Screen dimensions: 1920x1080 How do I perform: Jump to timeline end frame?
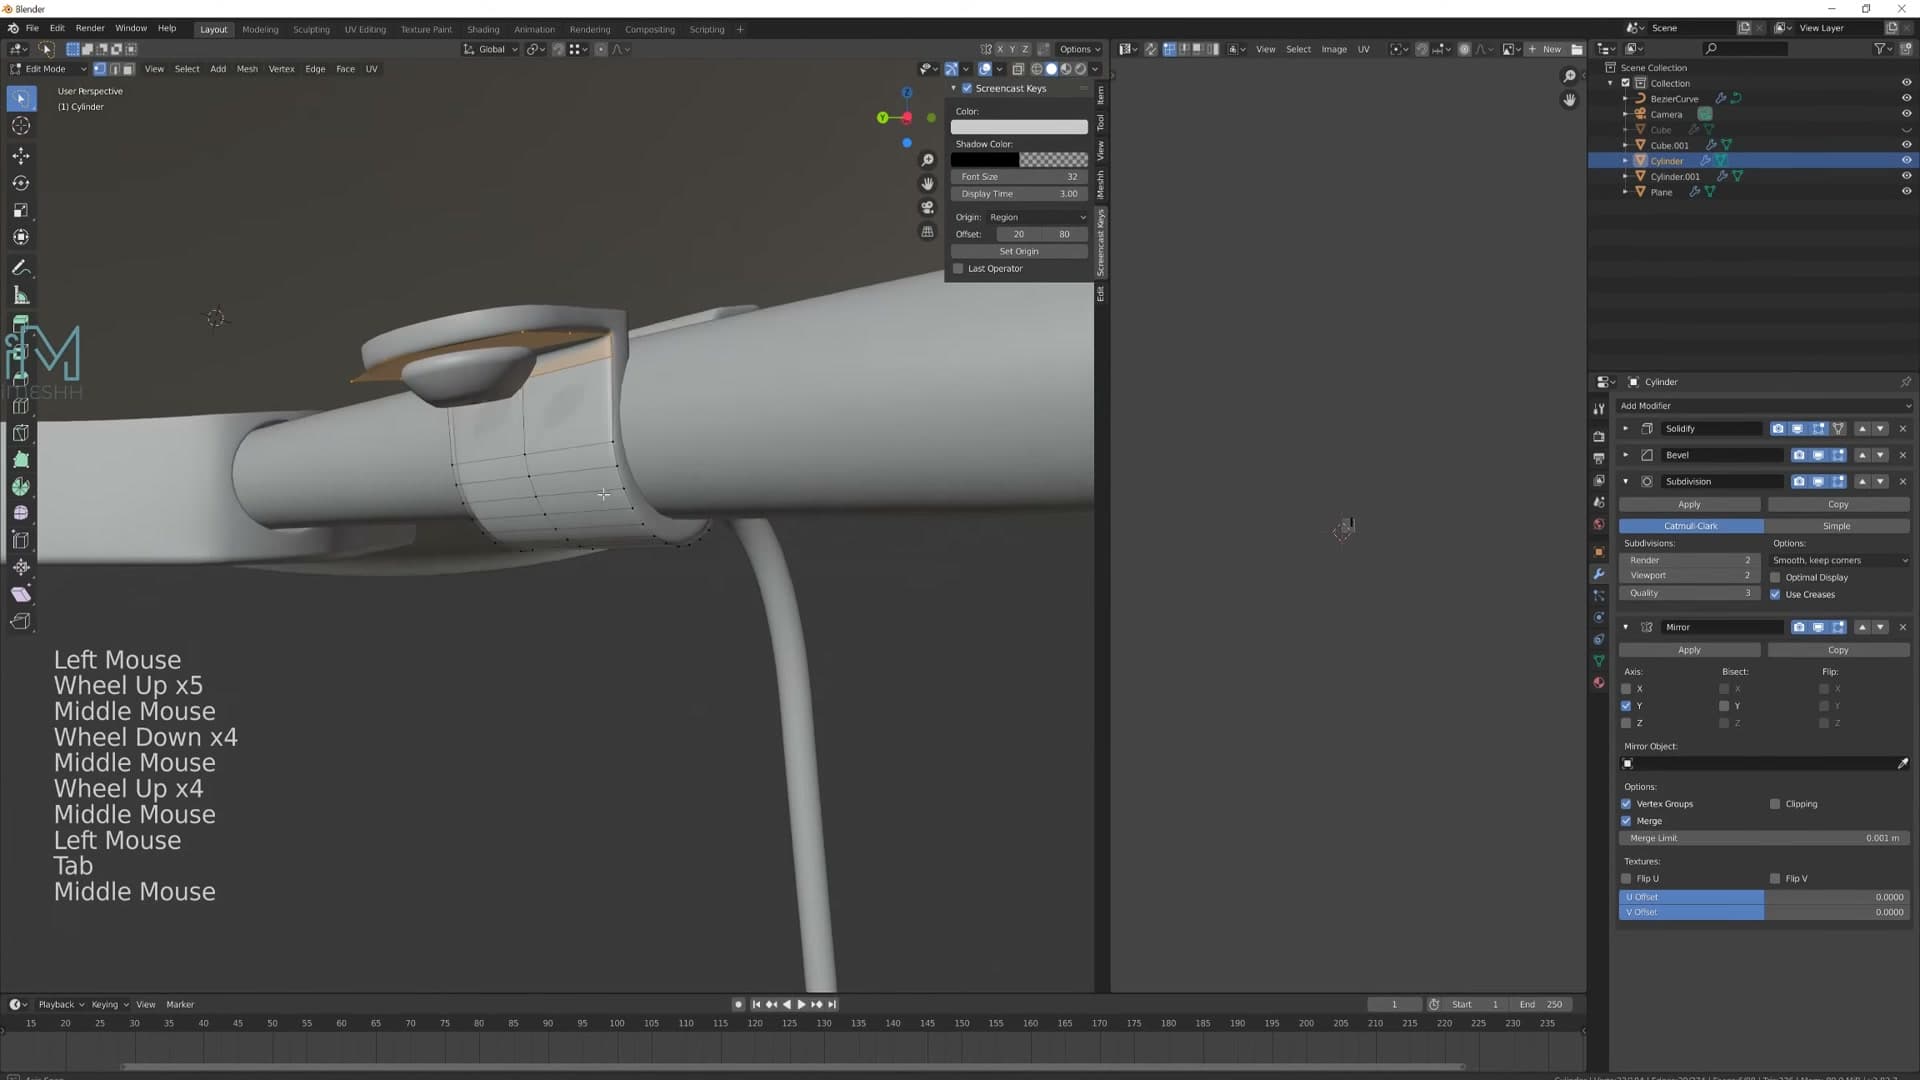coord(832,1004)
